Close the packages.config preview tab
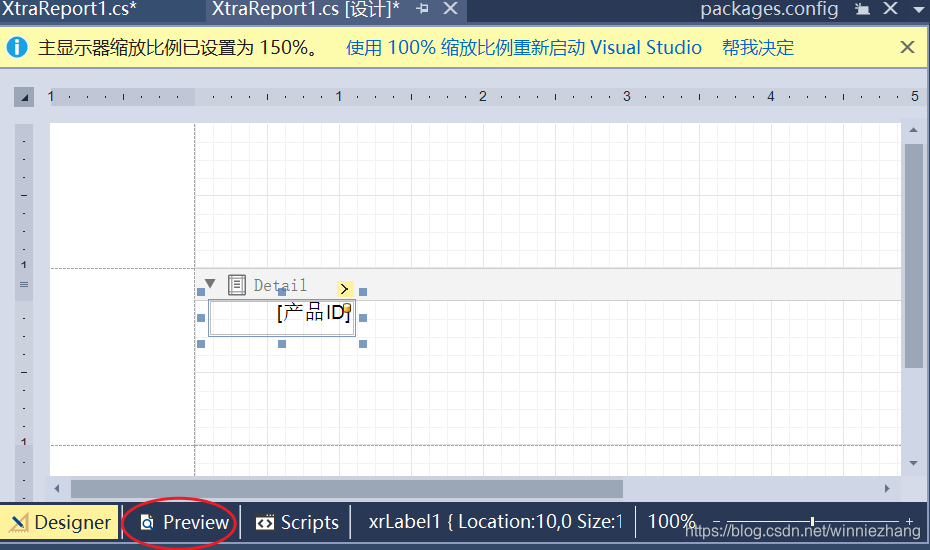 [890, 8]
